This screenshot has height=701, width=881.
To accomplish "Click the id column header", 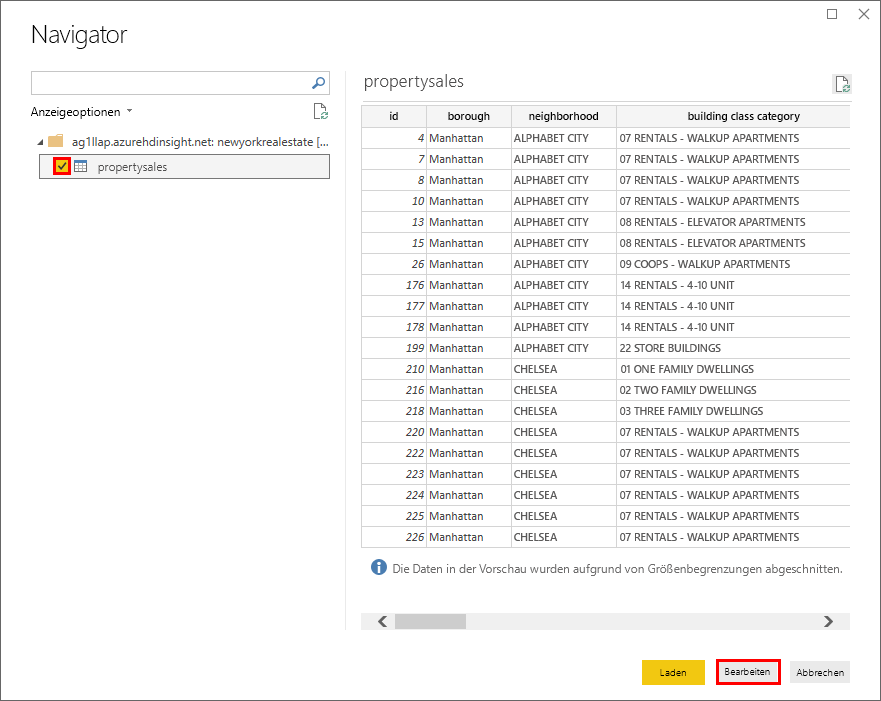I will [393, 116].
